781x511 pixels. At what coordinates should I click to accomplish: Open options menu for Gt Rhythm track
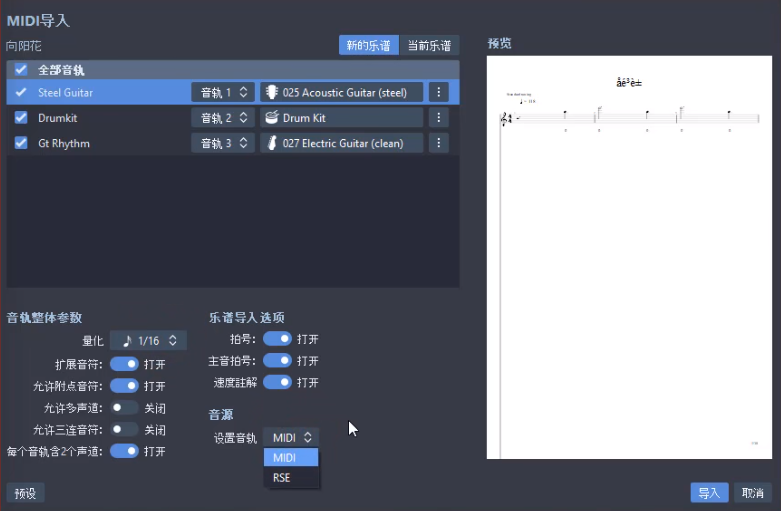coord(438,143)
